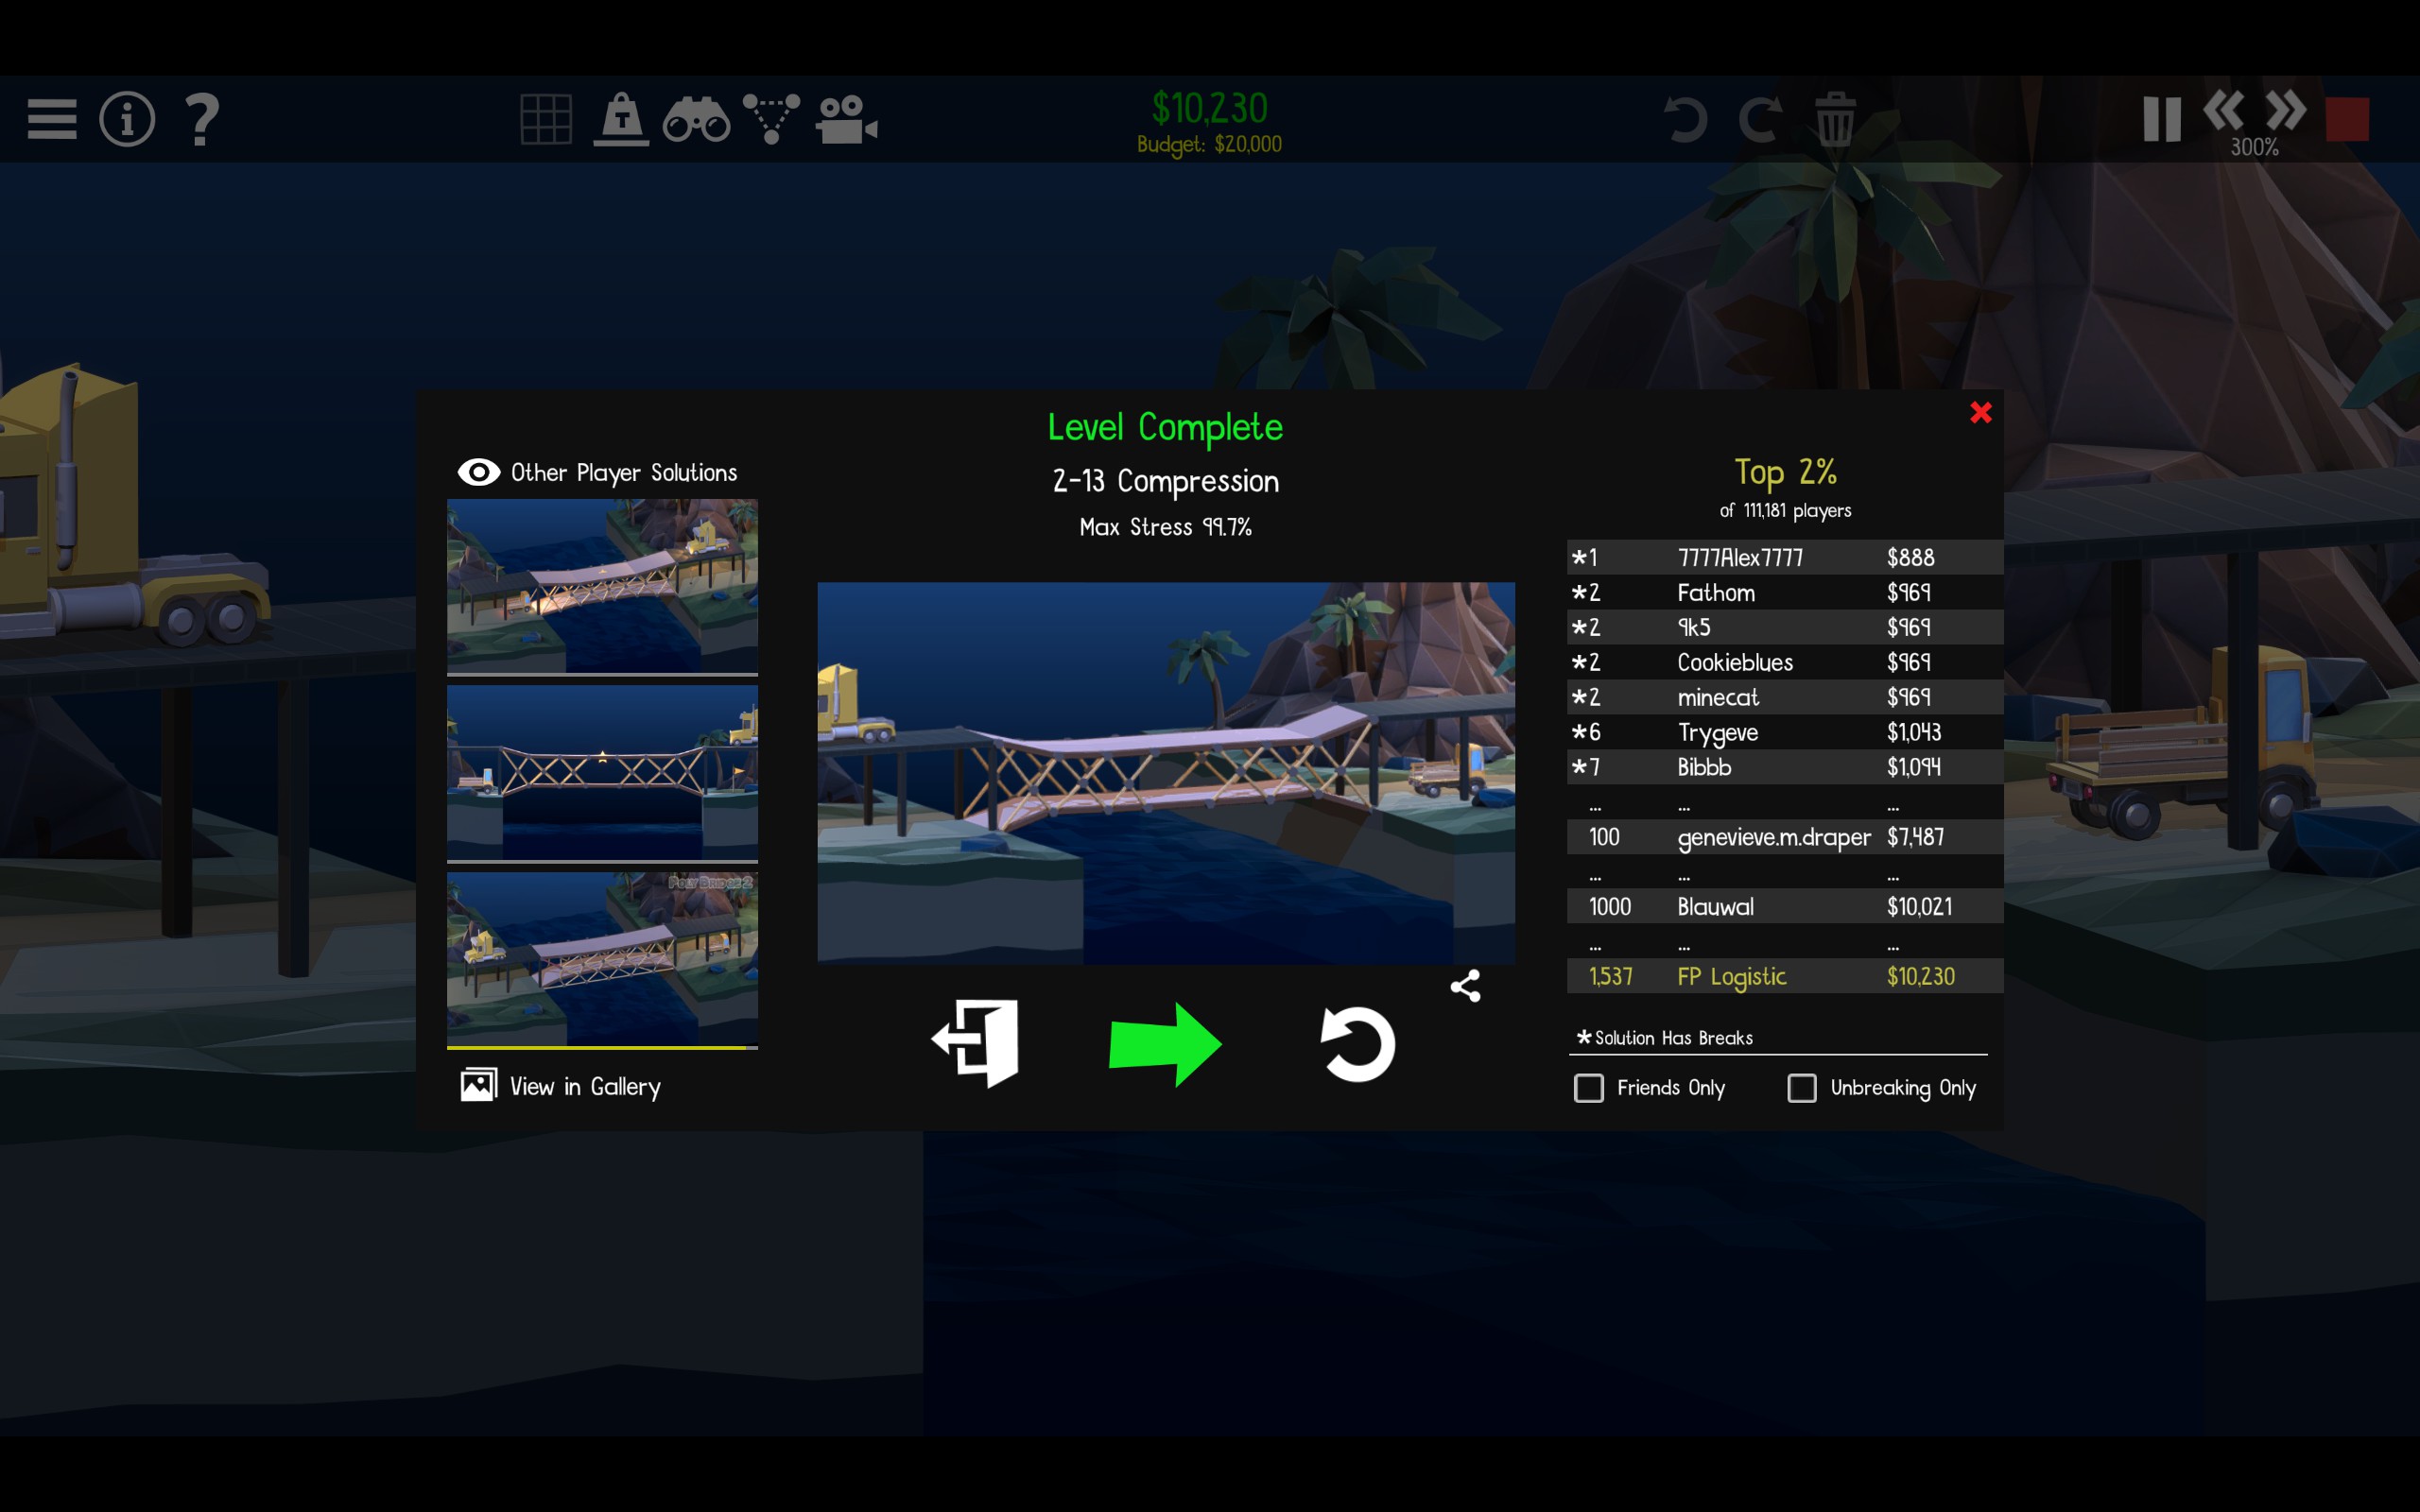
Task: Proceed with the green next arrow
Action: click(x=1165, y=1044)
